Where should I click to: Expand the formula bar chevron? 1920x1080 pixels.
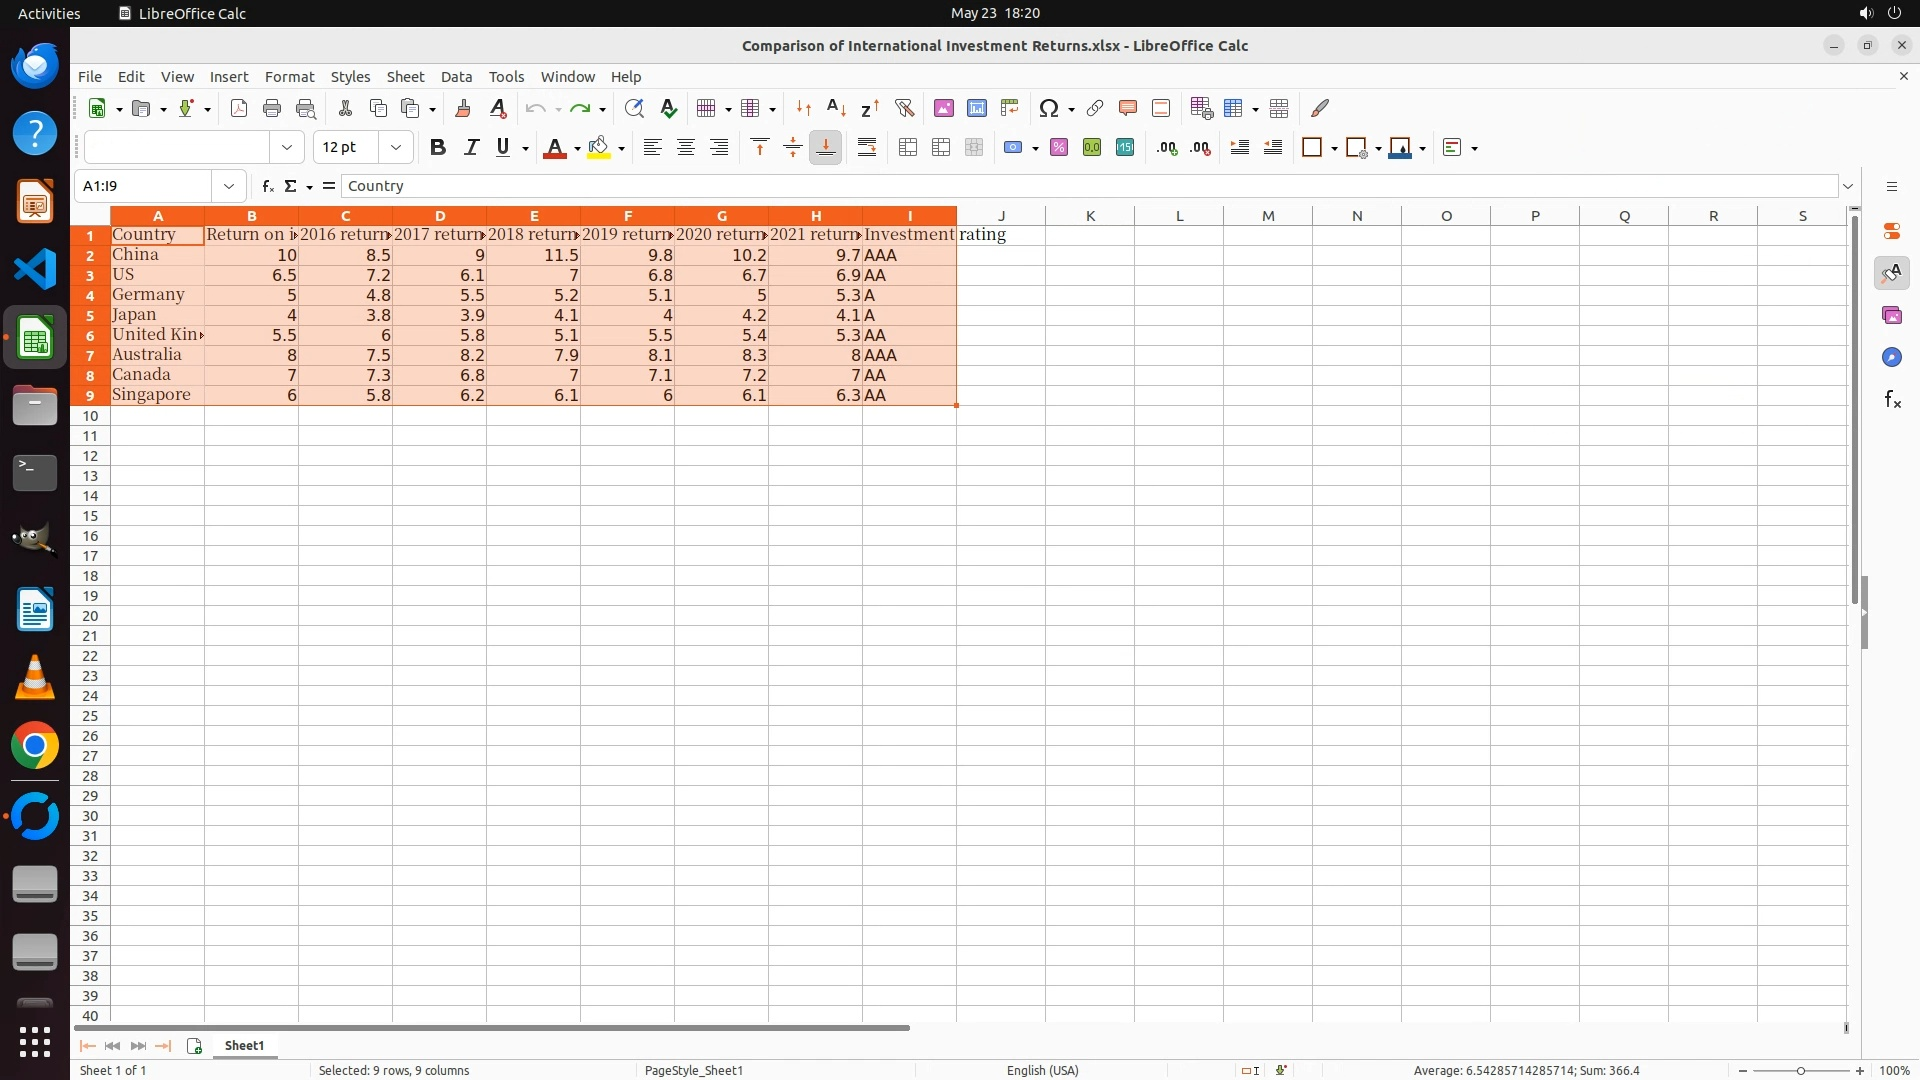pyautogui.click(x=1848, y=186)
